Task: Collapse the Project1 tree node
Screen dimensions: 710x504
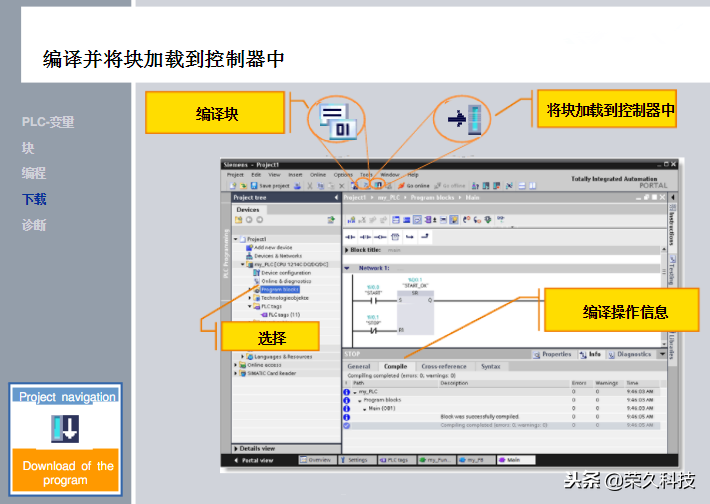Action: [x=235, y=239]
